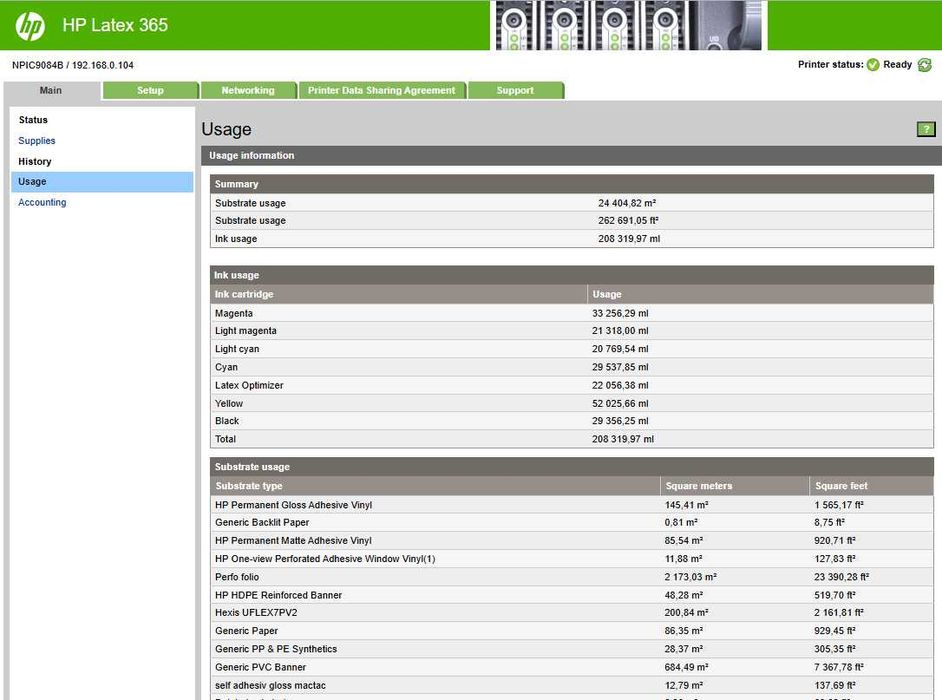Click the HP HDPE Reinforced Banner row
942x700 pixels.
point(572,595)
